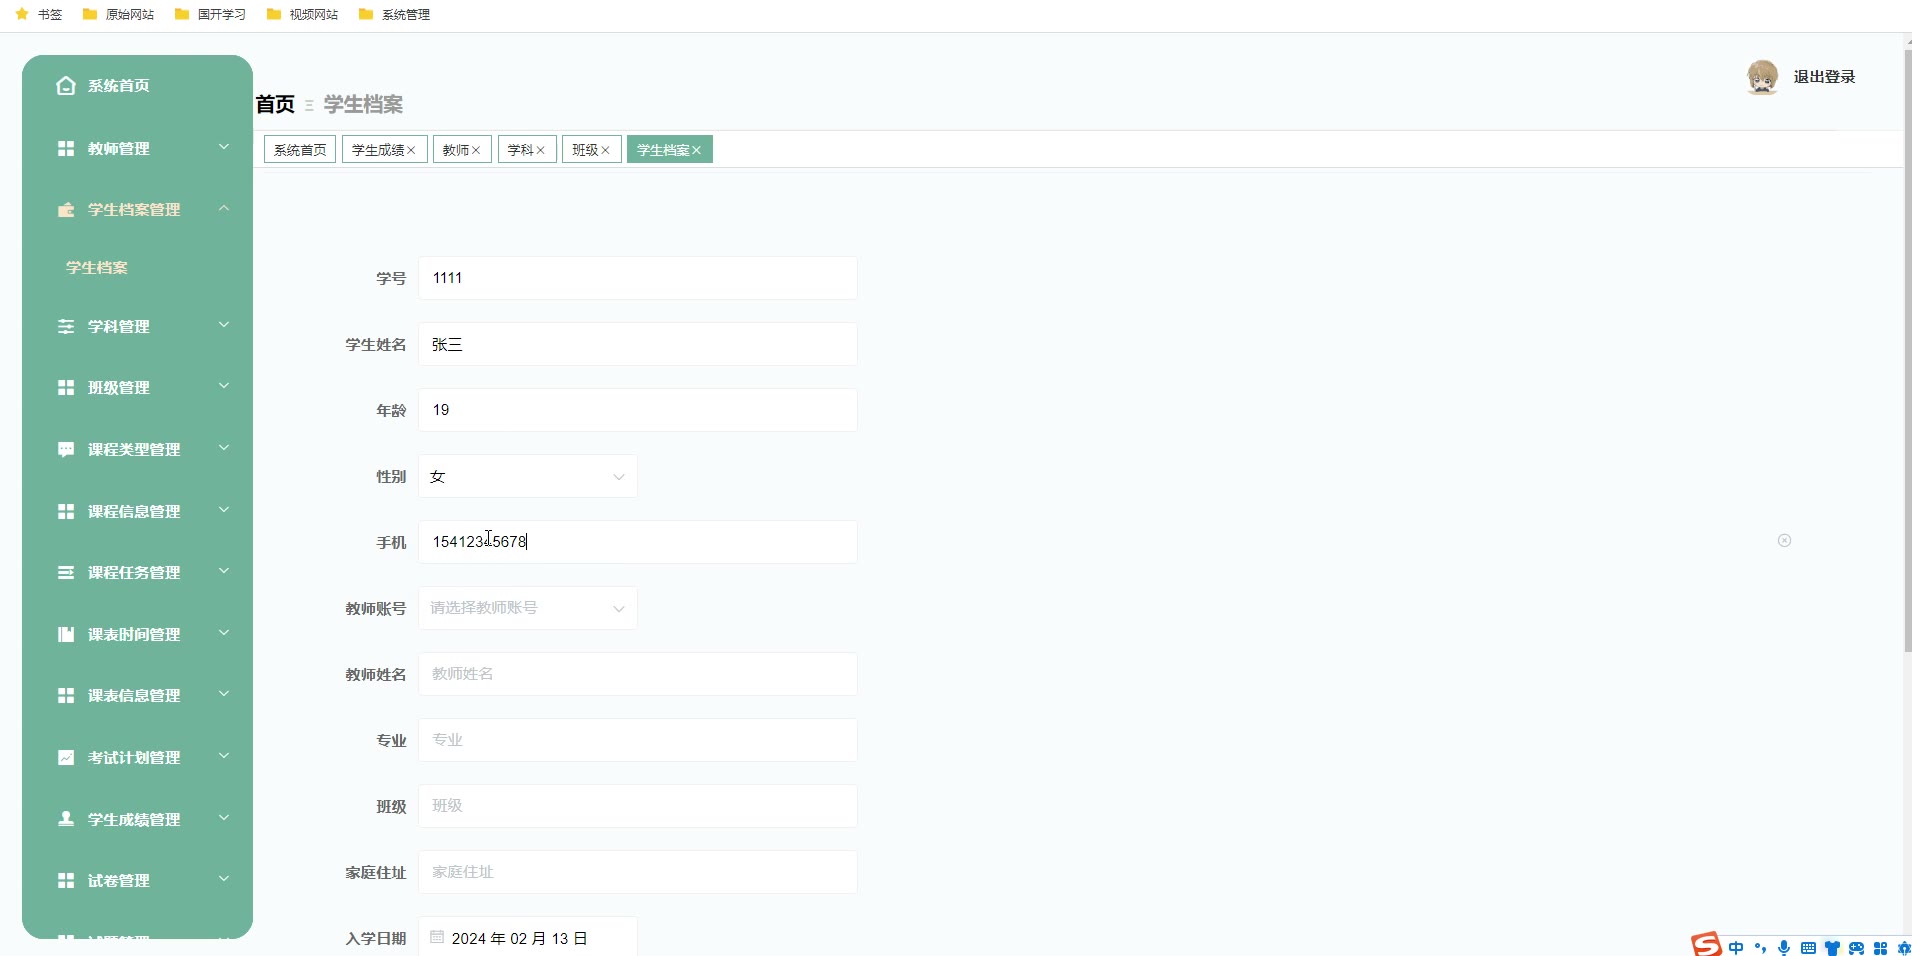Select 学生档案 submenu item in the sidebar
Viewport: 1912px width, 956px height.
tap(97, 268)
